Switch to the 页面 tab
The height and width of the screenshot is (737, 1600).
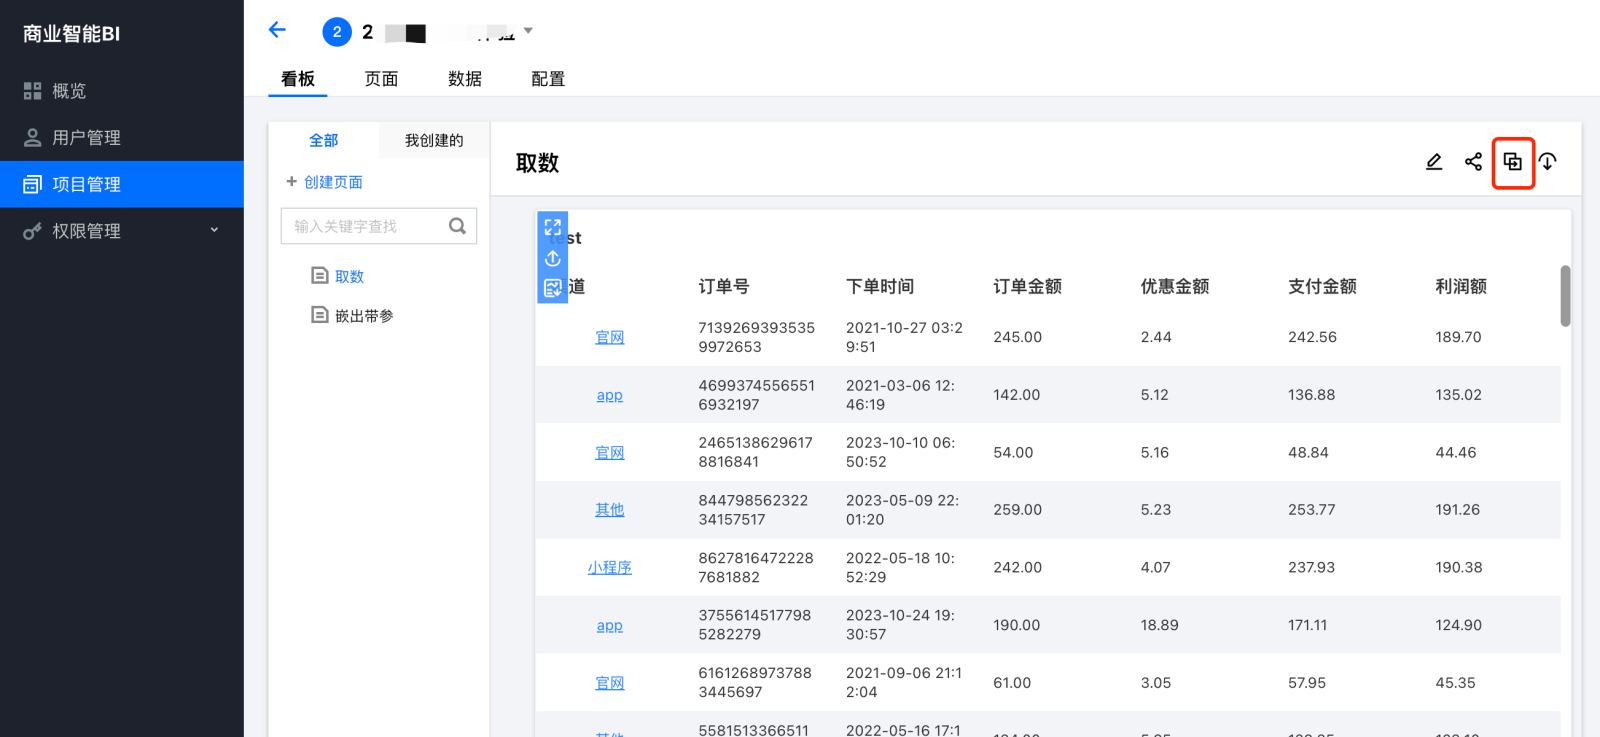pyautogui.click(x=381, y=79)
